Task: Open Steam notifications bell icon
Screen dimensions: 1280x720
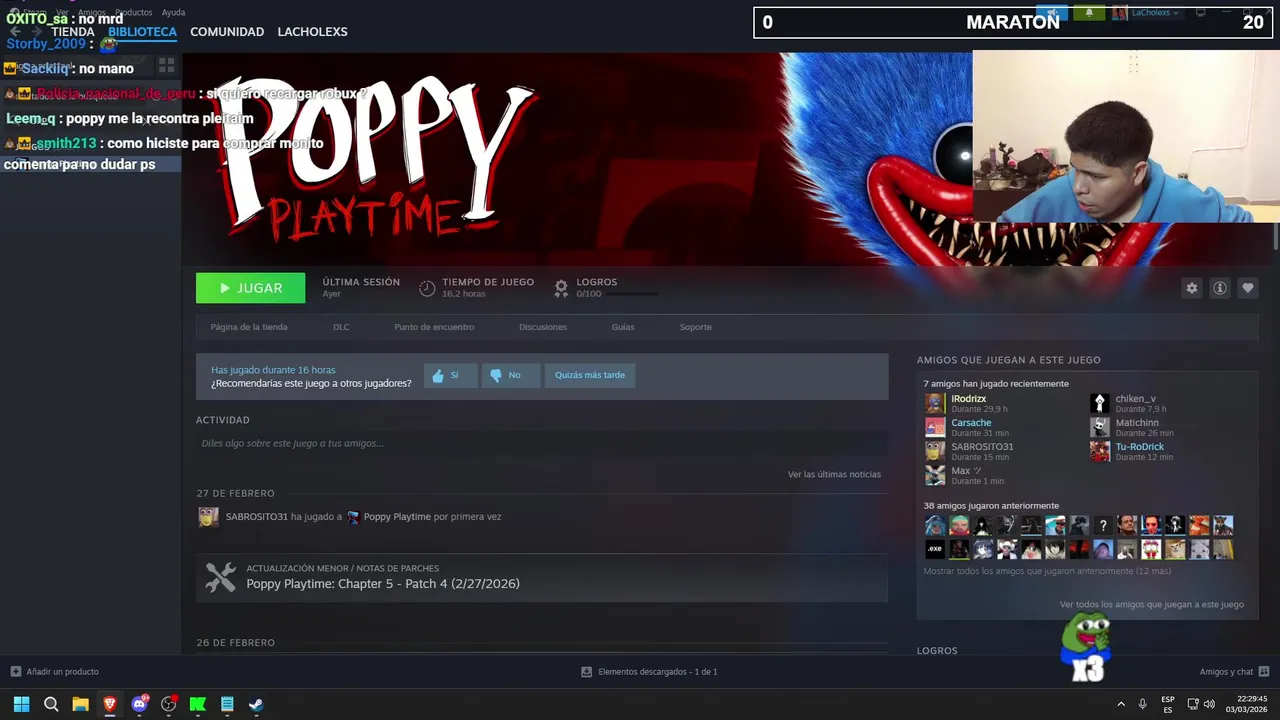Action: 1089,13
